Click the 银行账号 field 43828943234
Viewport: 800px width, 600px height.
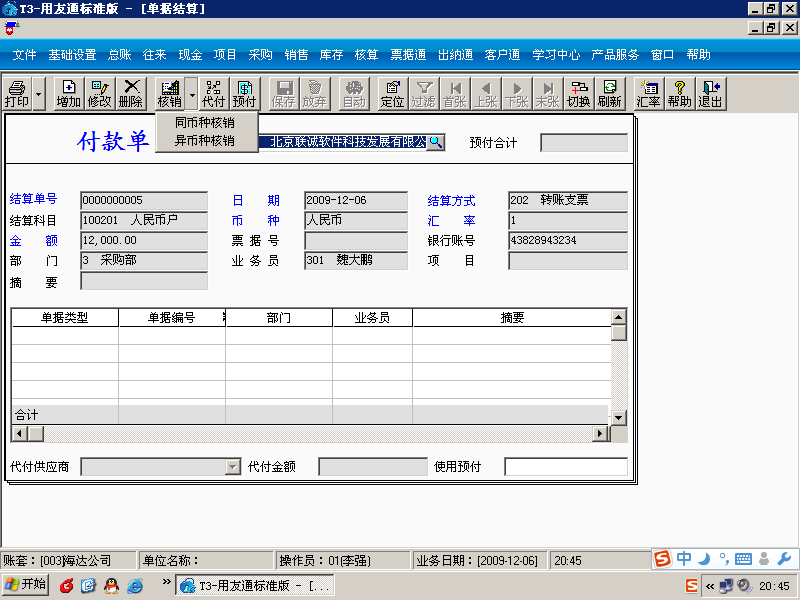click(568, 241)
